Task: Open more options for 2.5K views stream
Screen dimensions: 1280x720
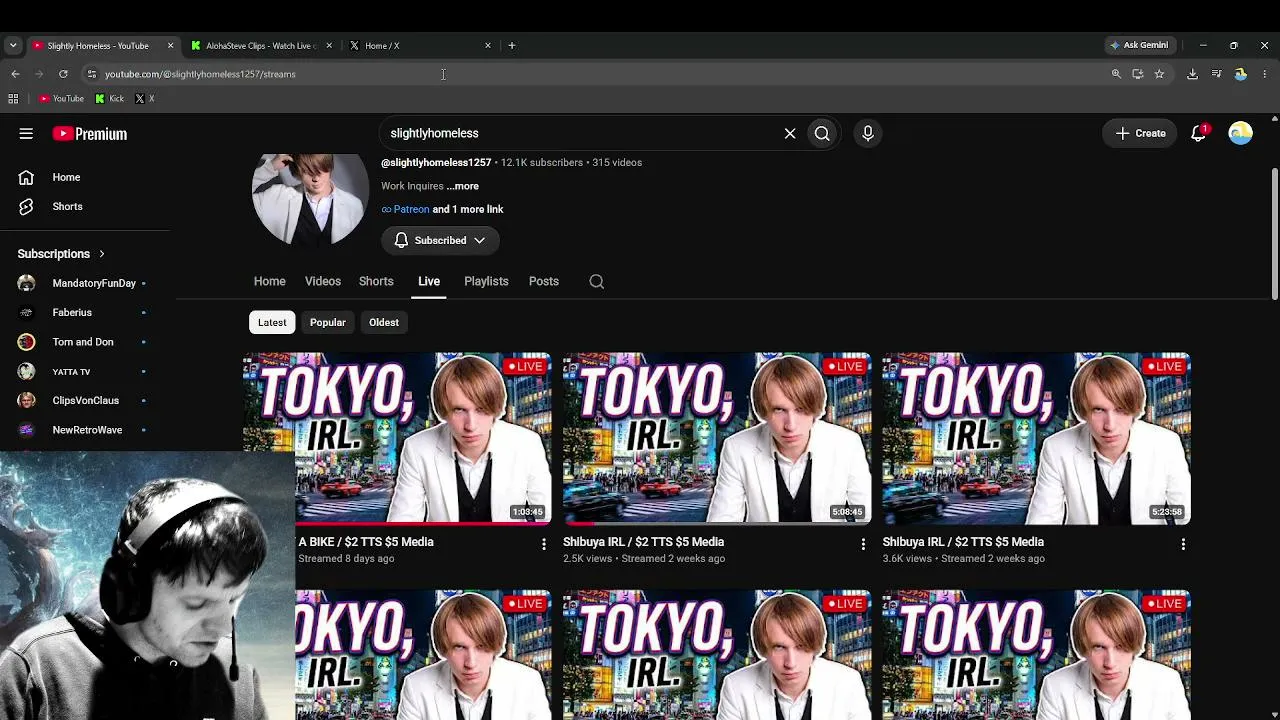Action: 863,544
